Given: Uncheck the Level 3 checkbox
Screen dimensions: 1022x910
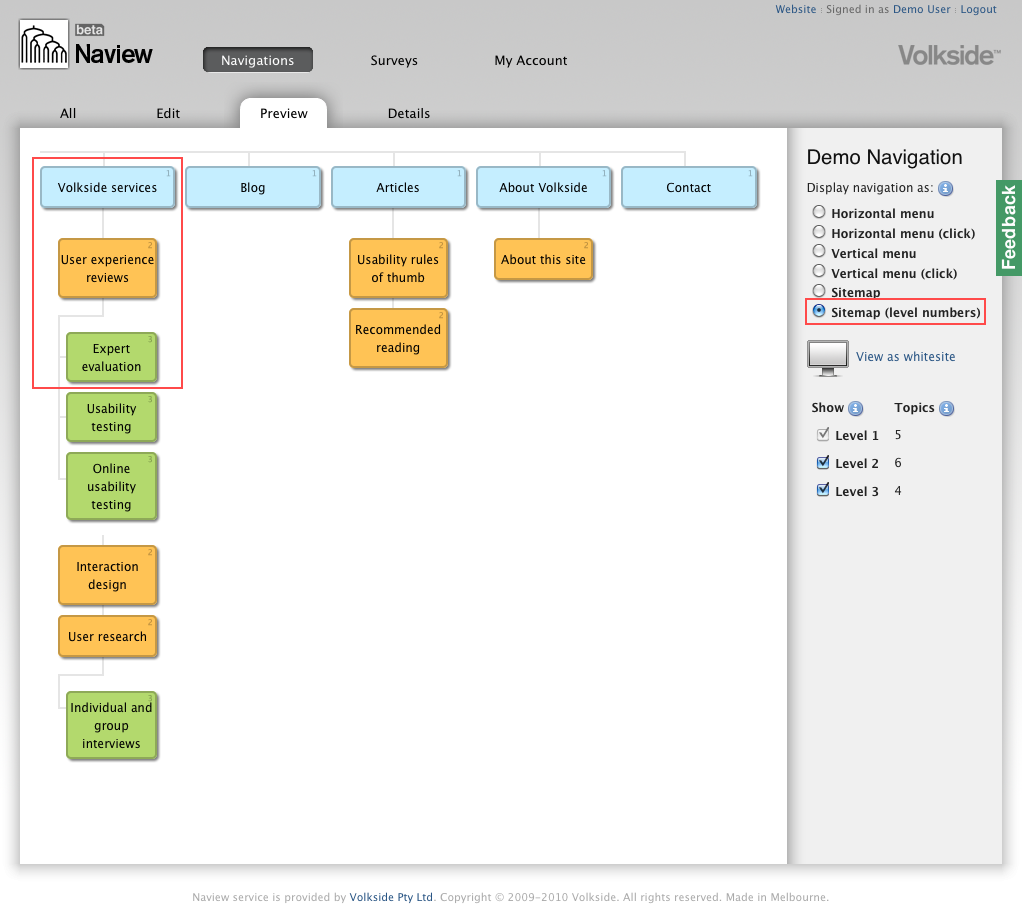Looking at the screenshot, I should [823, 490].
